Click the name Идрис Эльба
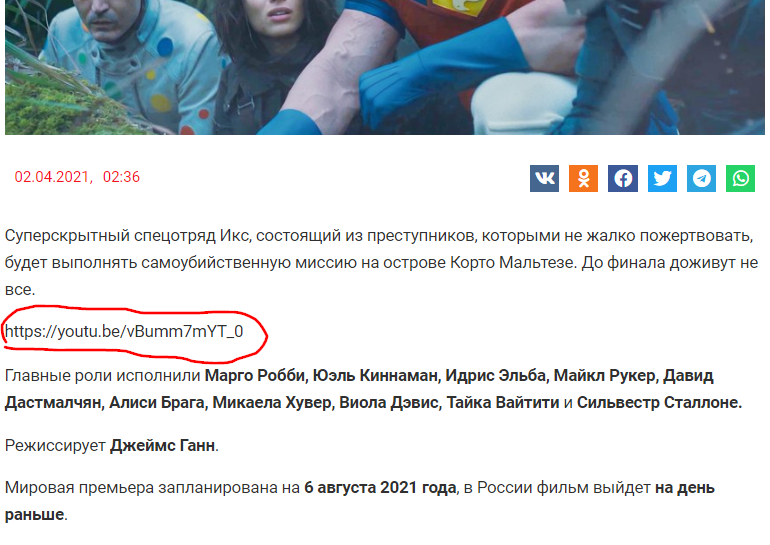Screen dimensions: 770x545 [495, 376]
